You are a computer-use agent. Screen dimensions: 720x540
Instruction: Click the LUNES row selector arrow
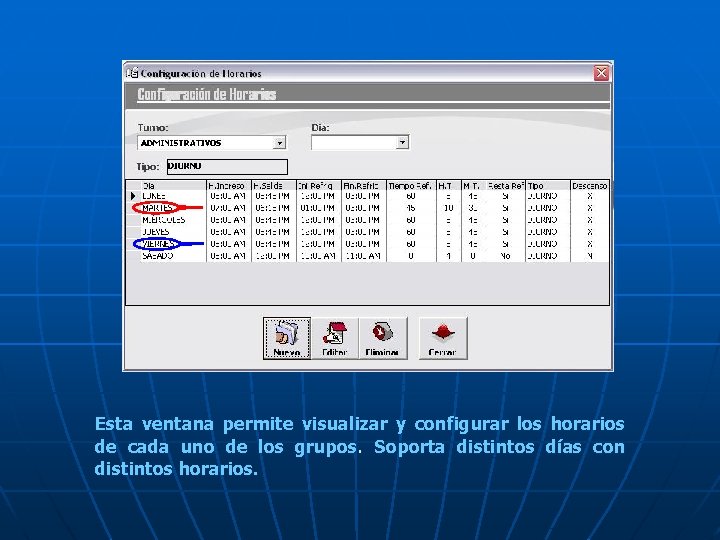click(133, 196)
